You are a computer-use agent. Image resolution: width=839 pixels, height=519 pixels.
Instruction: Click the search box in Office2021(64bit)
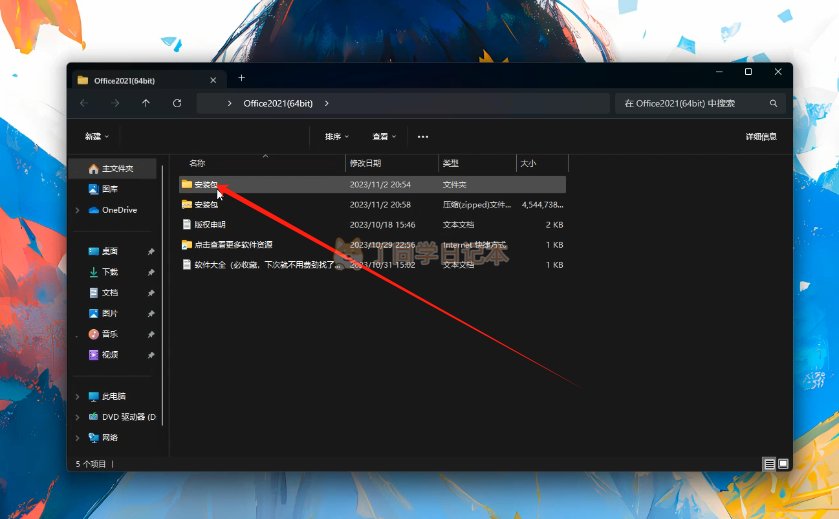pos(690,103)
